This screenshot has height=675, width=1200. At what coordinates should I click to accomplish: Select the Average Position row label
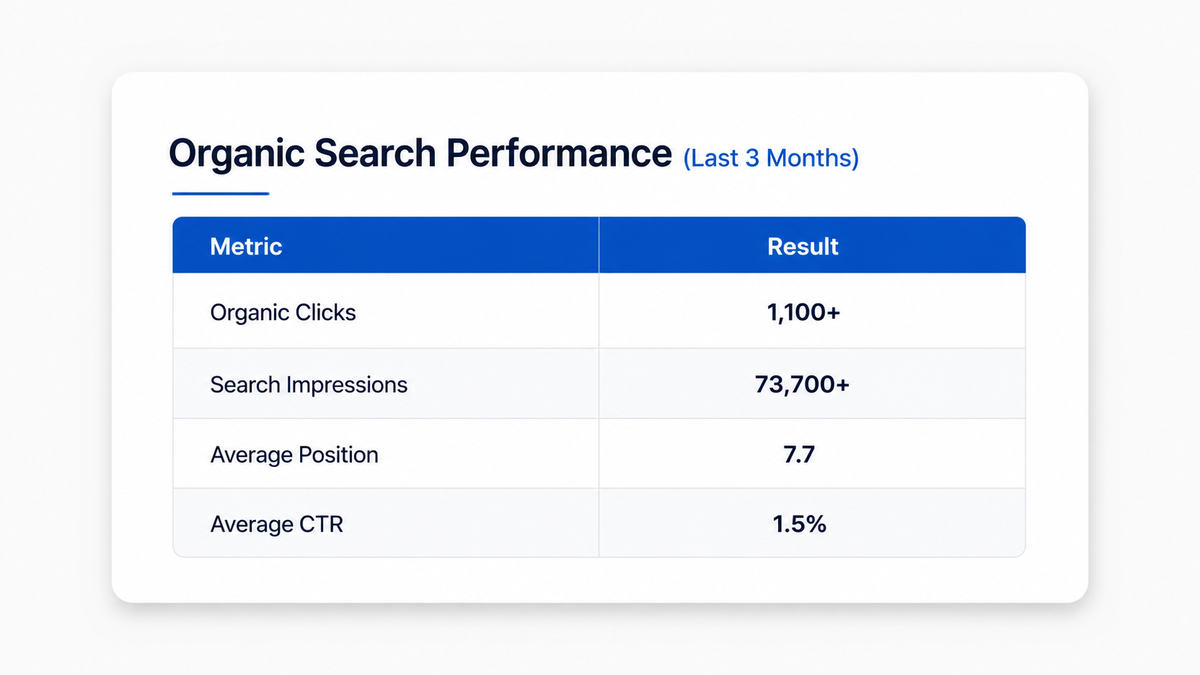294,455
